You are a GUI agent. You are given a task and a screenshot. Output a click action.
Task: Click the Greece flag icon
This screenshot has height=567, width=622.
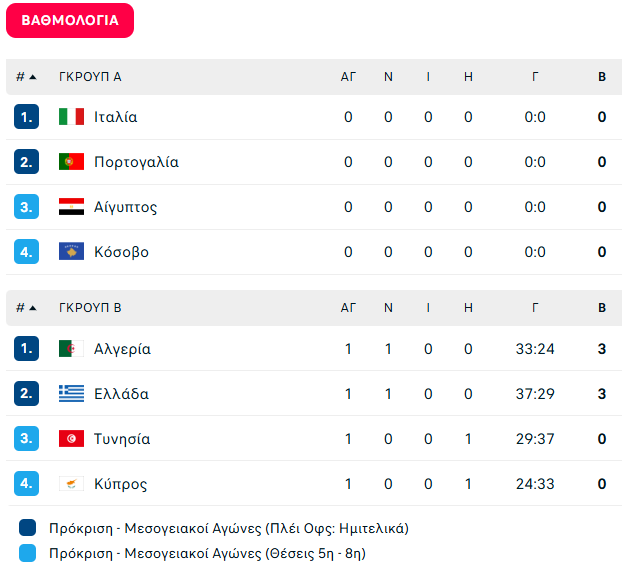pos(71,394)
